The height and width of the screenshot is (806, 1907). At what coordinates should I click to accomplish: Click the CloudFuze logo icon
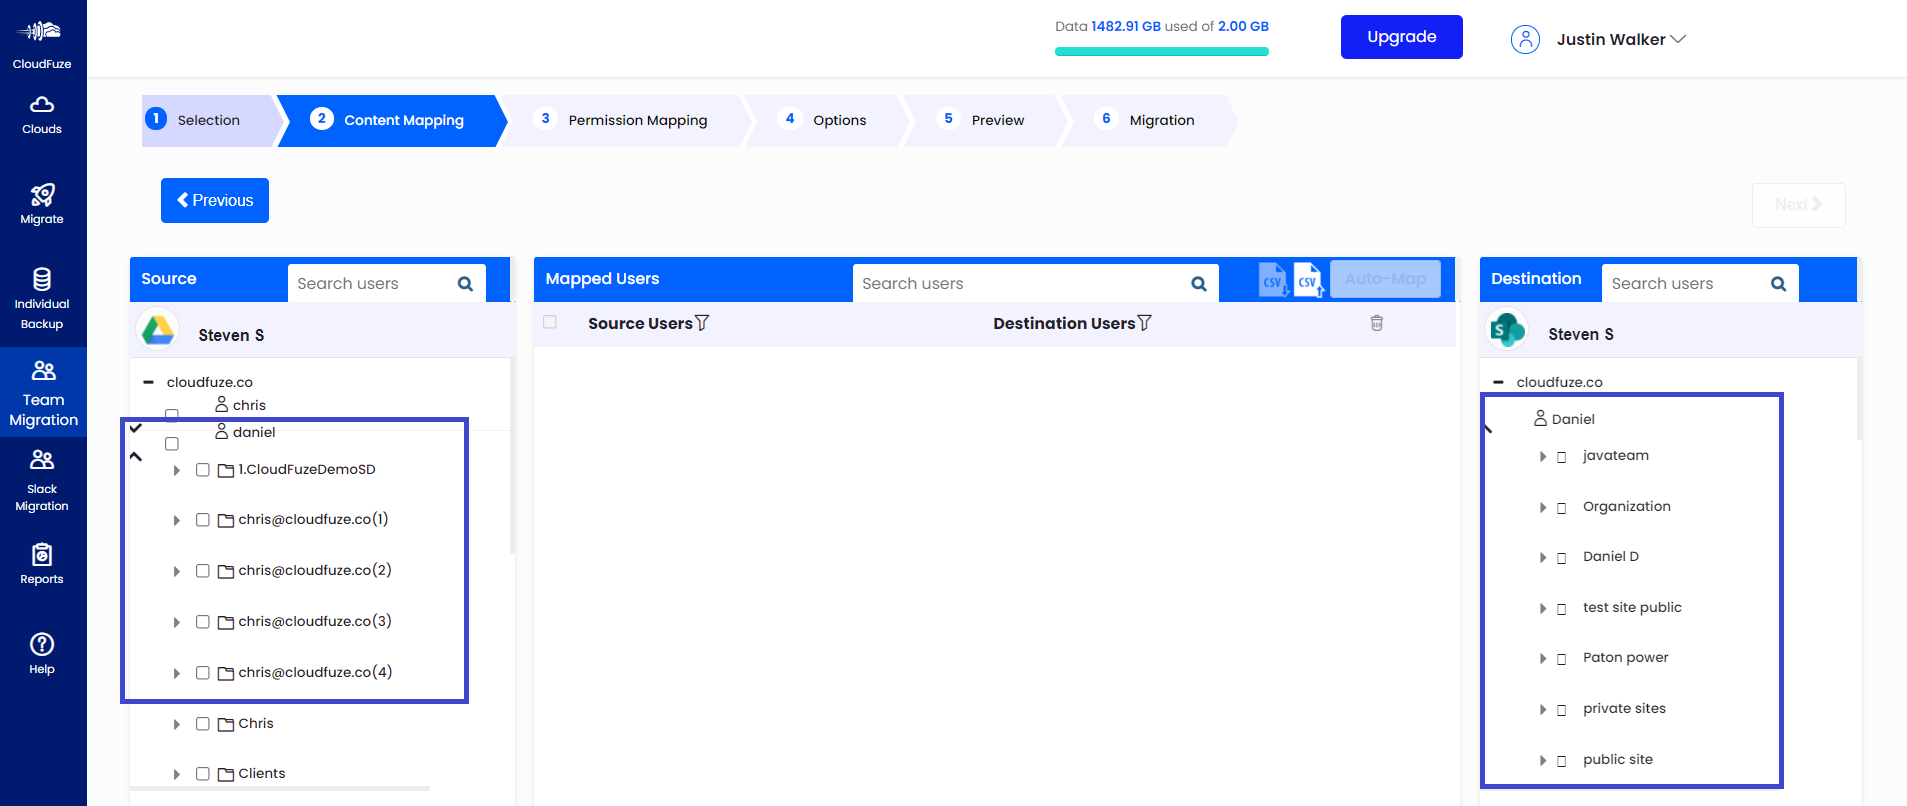coord(41,31)
